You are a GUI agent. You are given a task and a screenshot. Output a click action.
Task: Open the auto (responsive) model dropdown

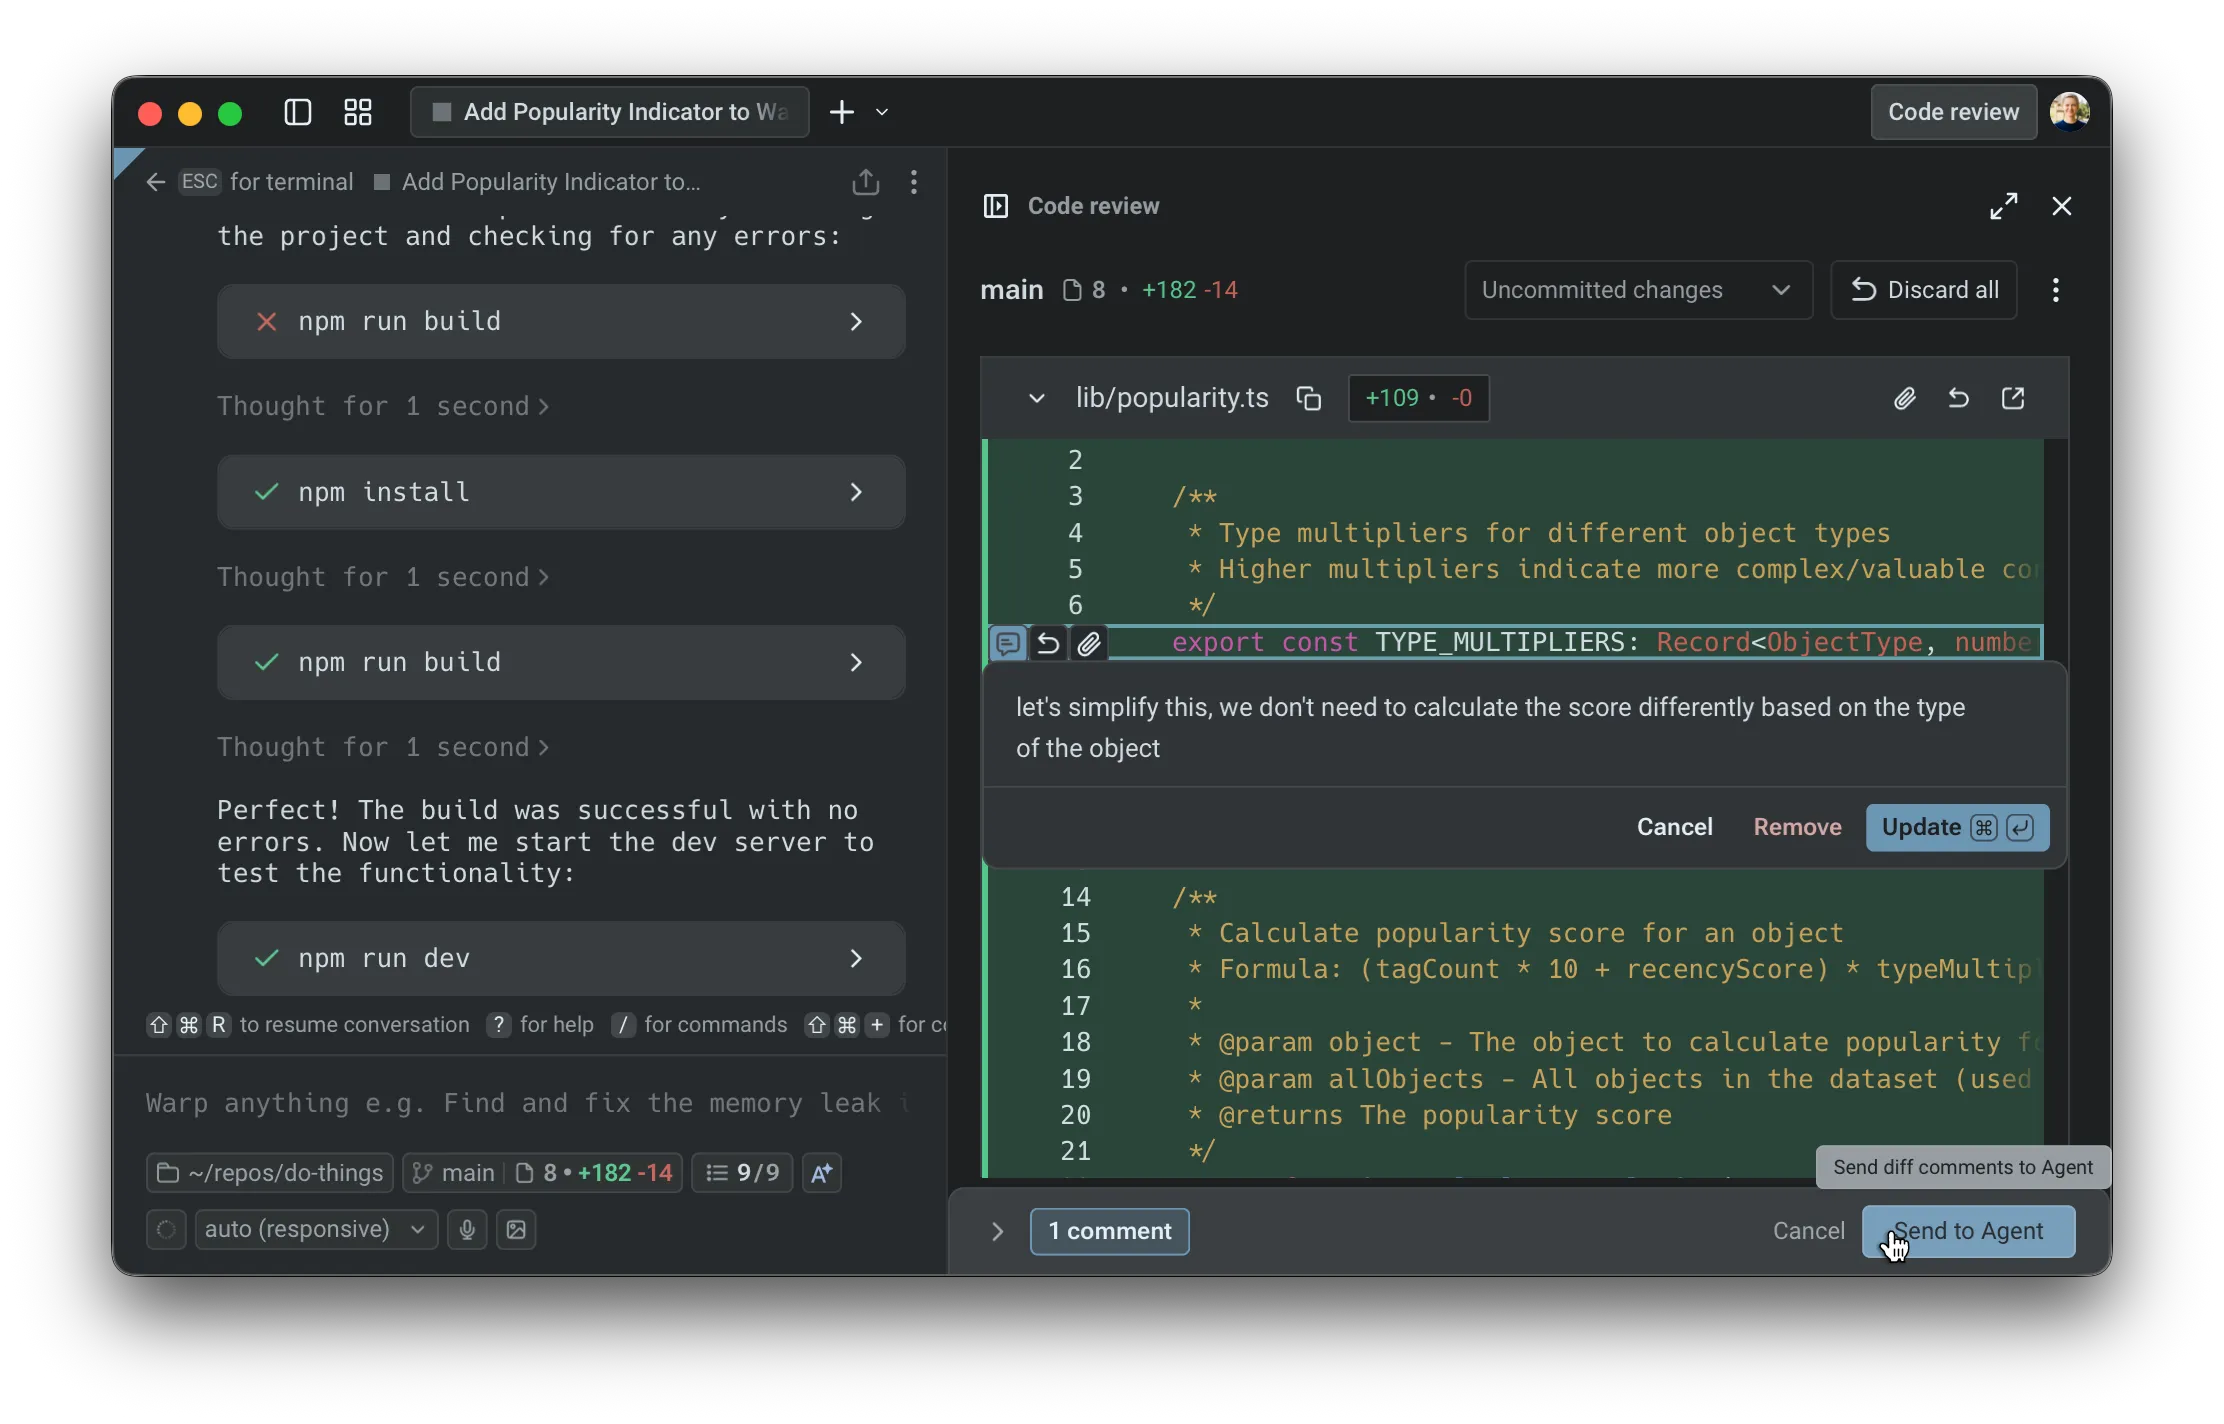click(x=313, y=1229)
